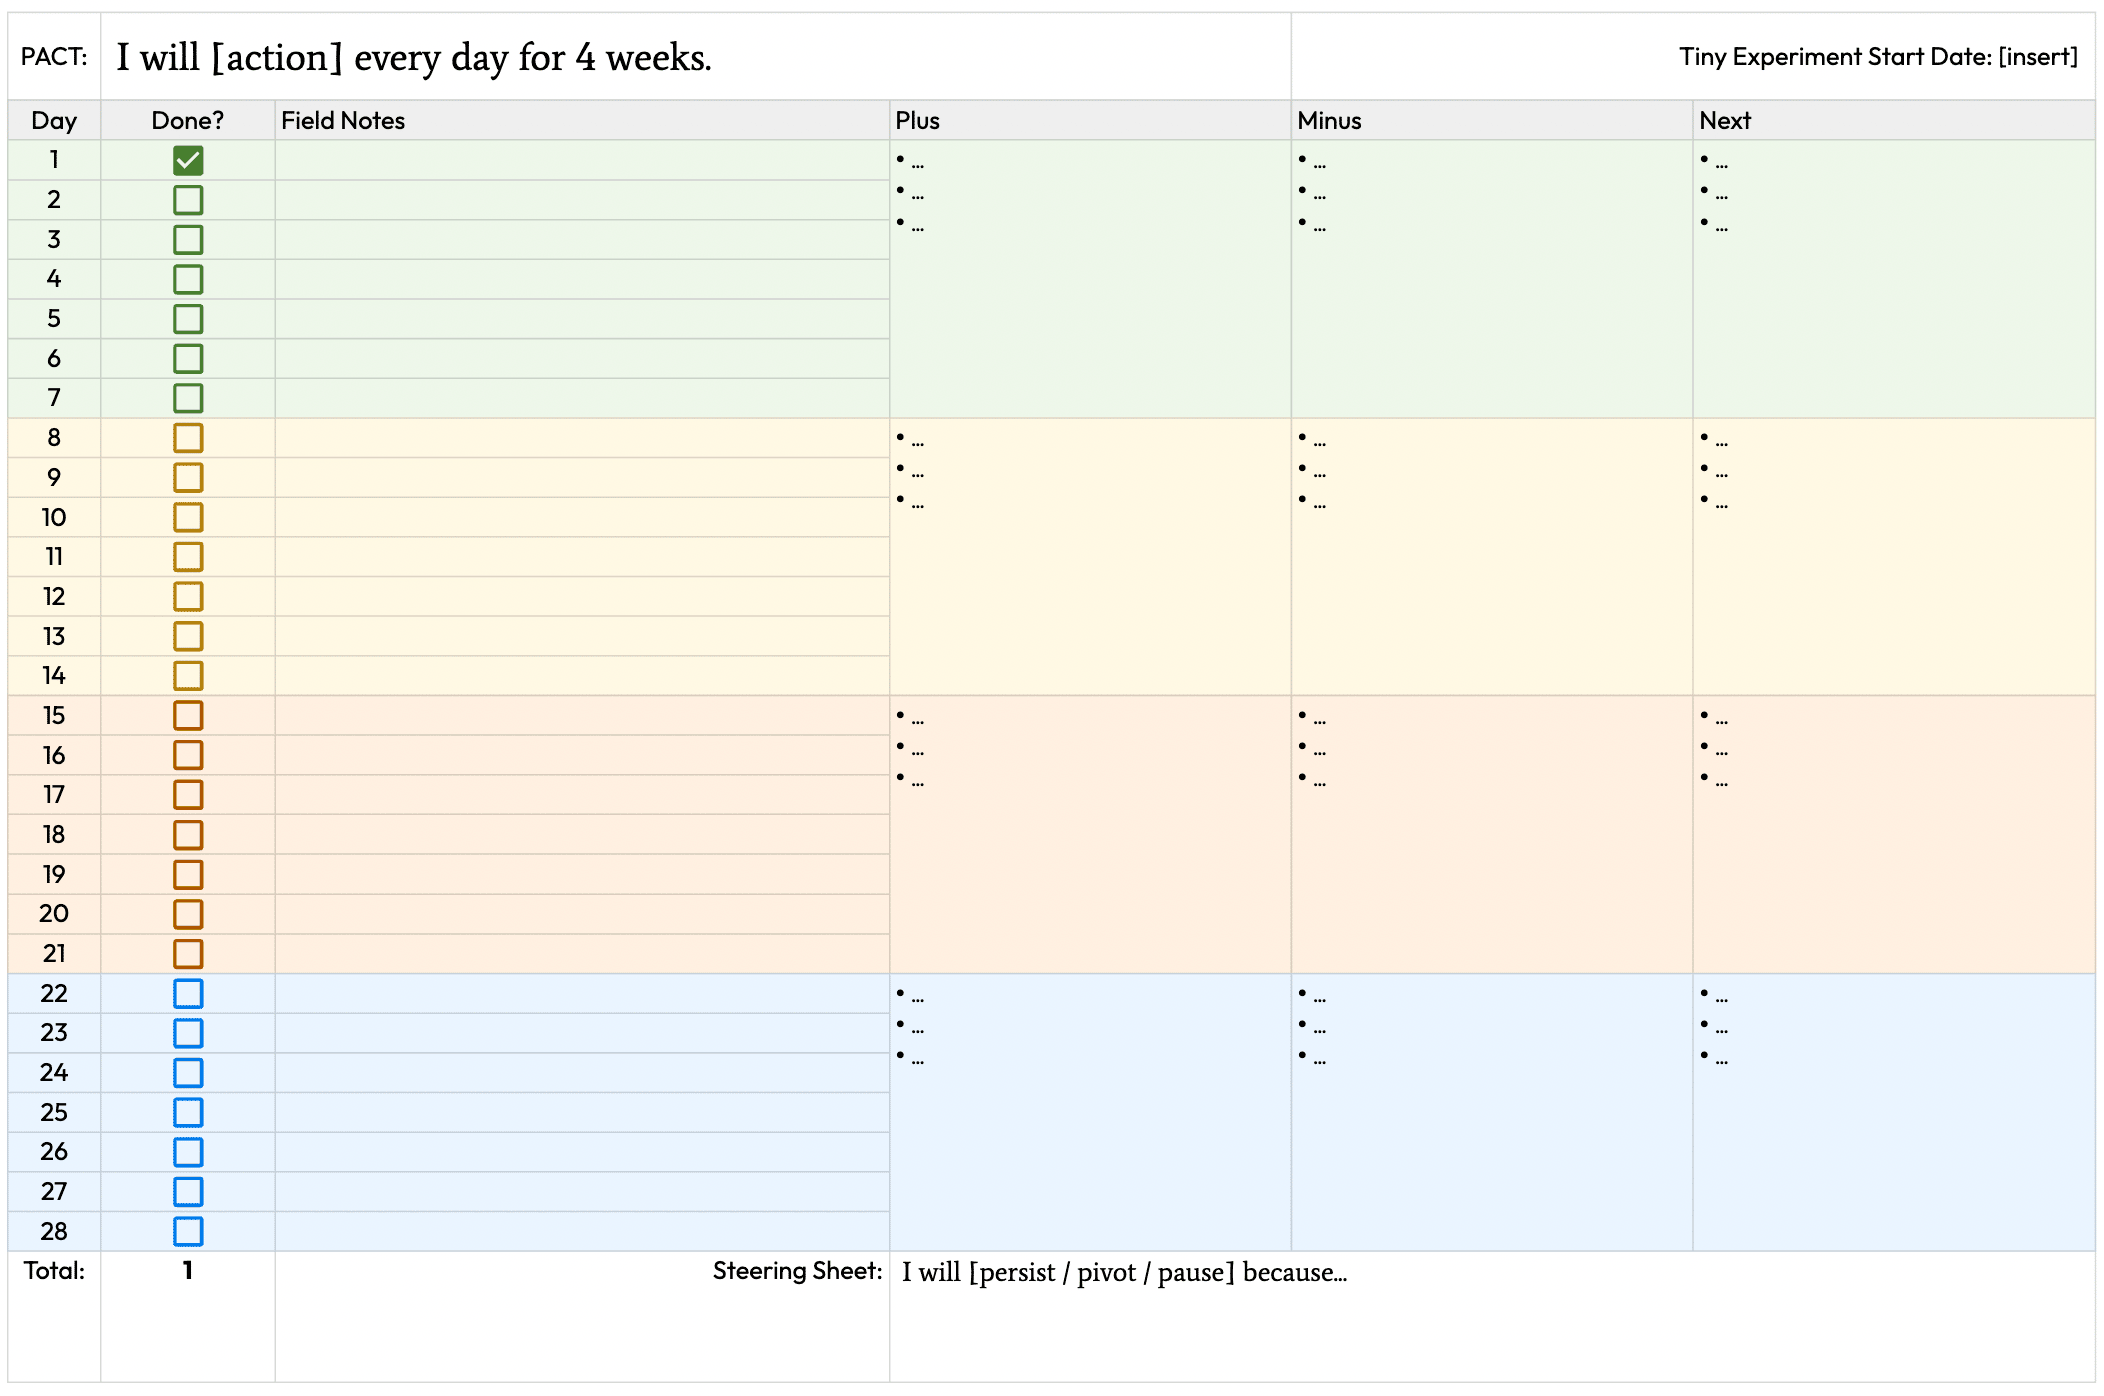Select the Field Notes cell for Day 10

[x=582, y=517]
